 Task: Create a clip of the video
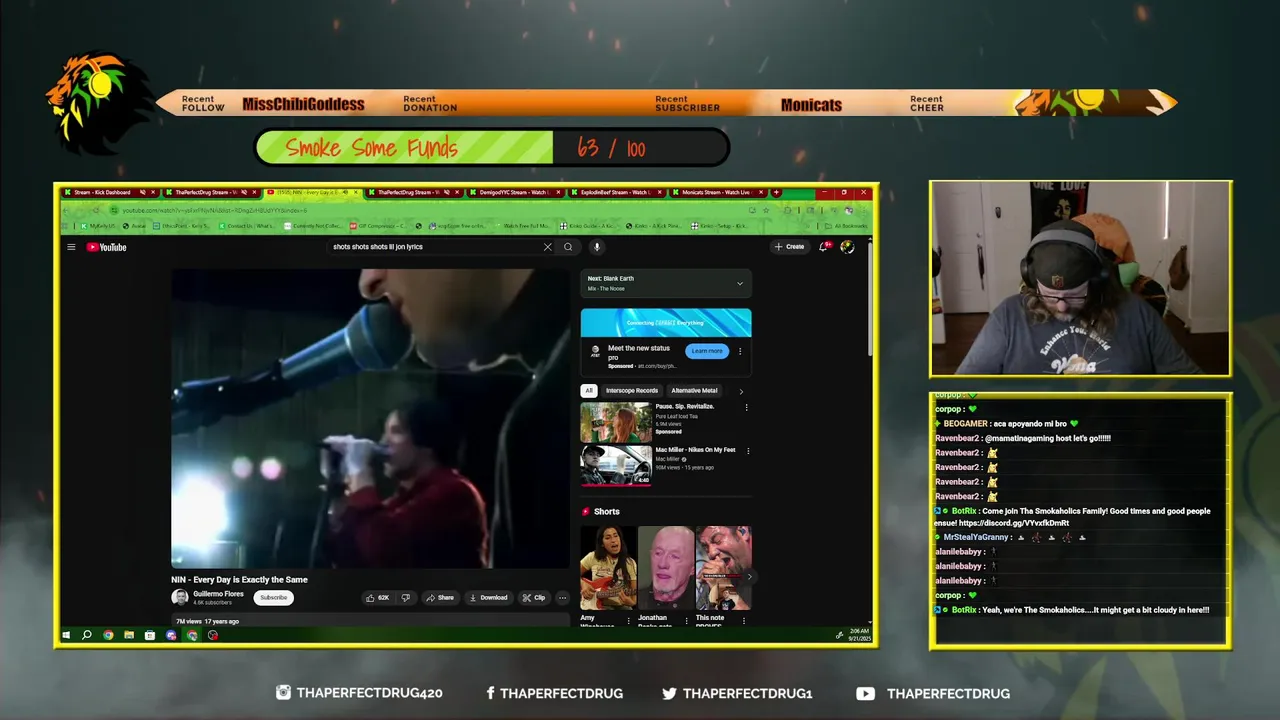point(534,598)
